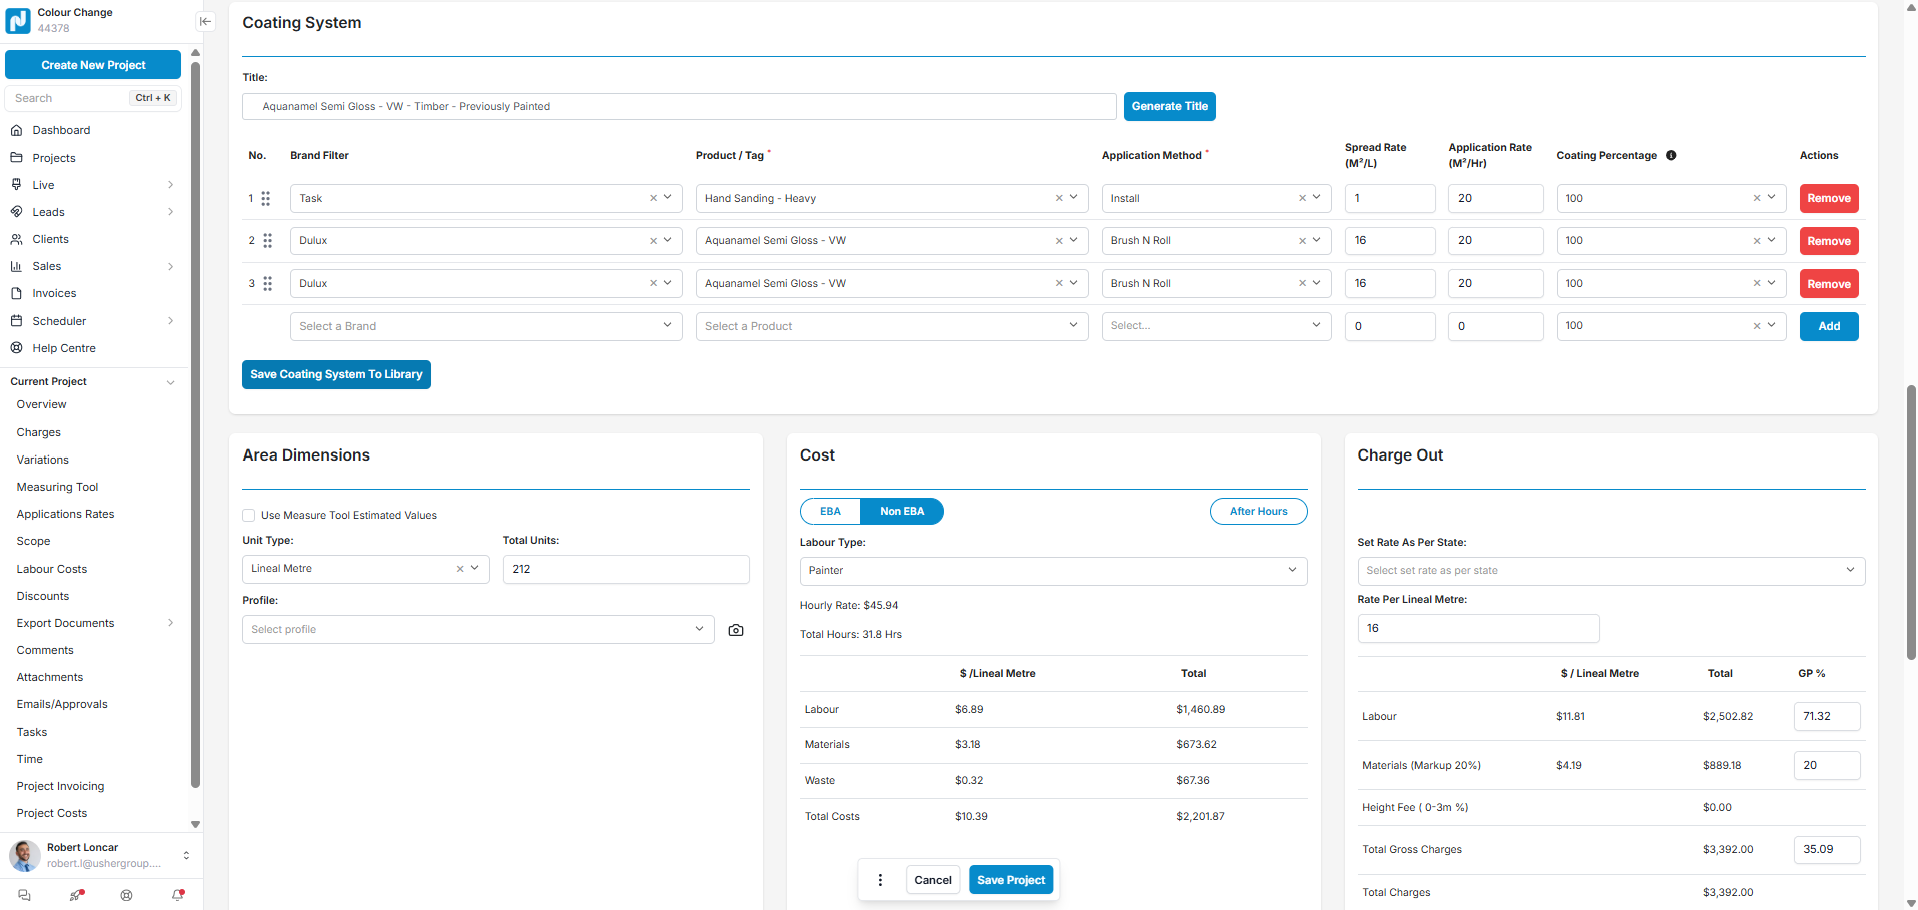The width and height of the screenshot is (1918, 910).
Task: Open the three-dot more options menu
Action: pyautogui.click(x=880, y=880)
